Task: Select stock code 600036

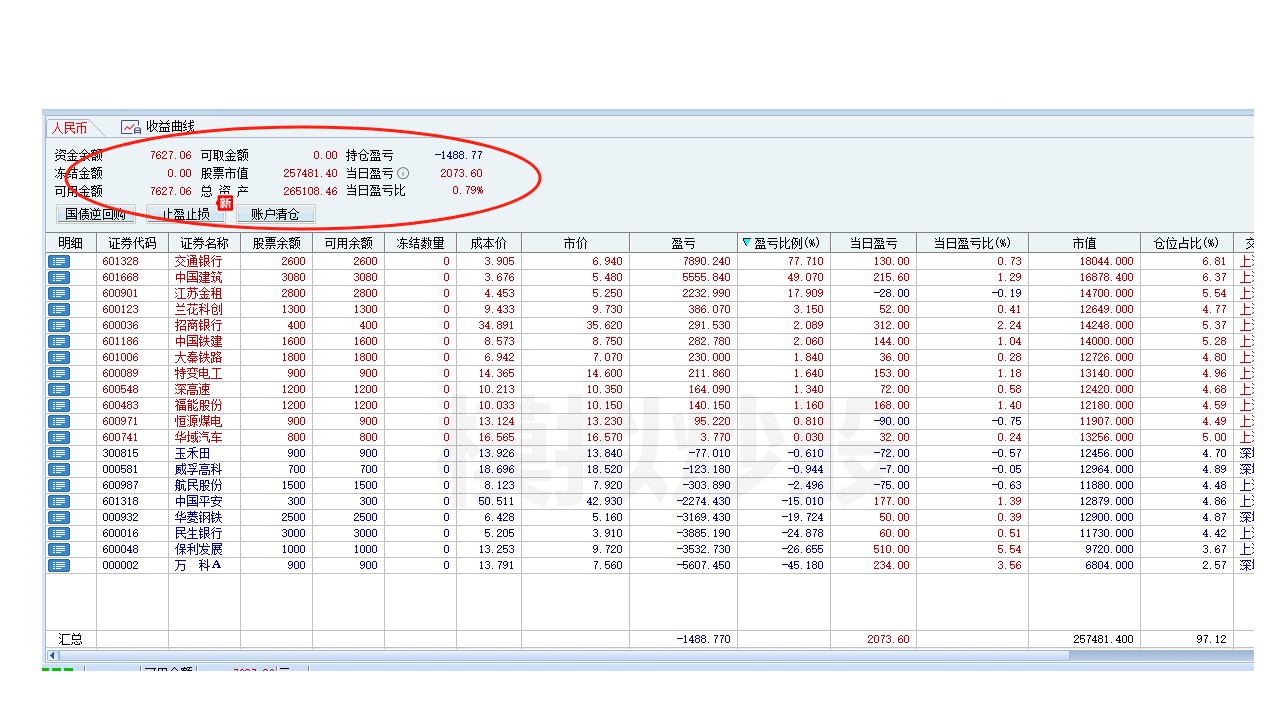Action: (121, 325)
